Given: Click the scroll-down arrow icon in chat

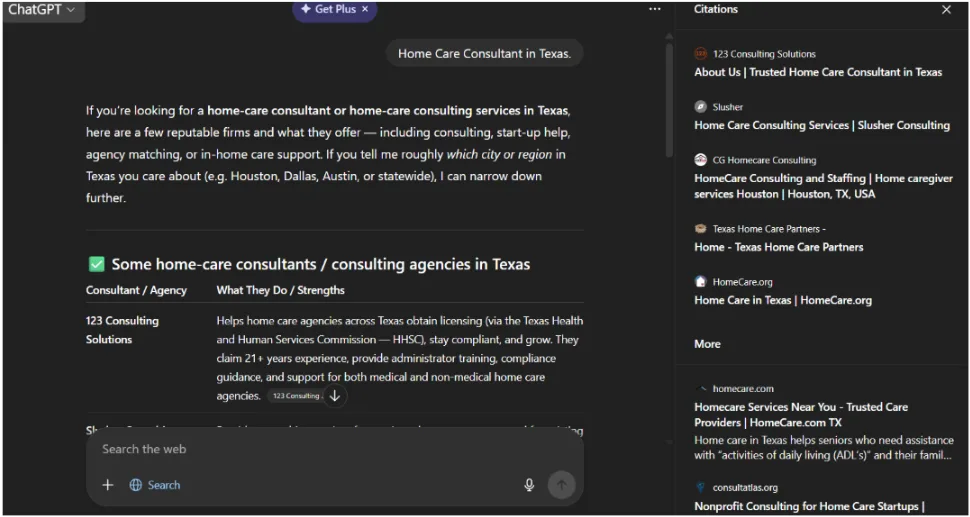Looking at the screenshot, I should [x=335, y=396].
